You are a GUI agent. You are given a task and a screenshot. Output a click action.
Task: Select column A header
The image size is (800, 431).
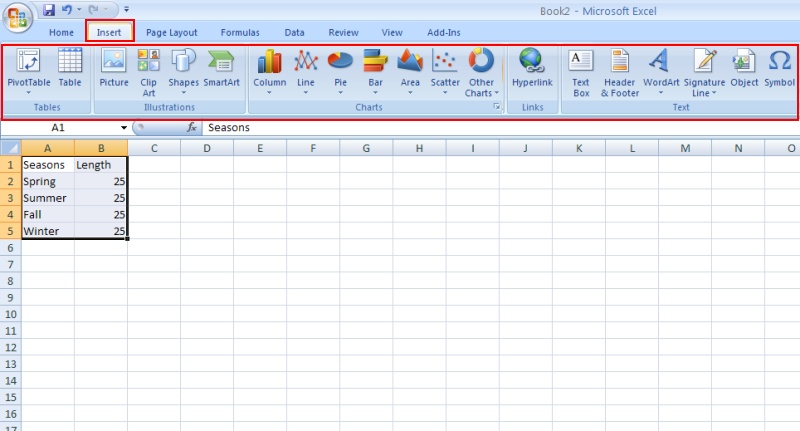pyautogui.click(x=47, y=148)
